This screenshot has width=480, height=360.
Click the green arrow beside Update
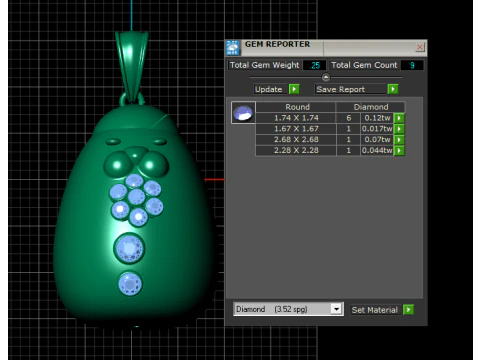[294, 89]
